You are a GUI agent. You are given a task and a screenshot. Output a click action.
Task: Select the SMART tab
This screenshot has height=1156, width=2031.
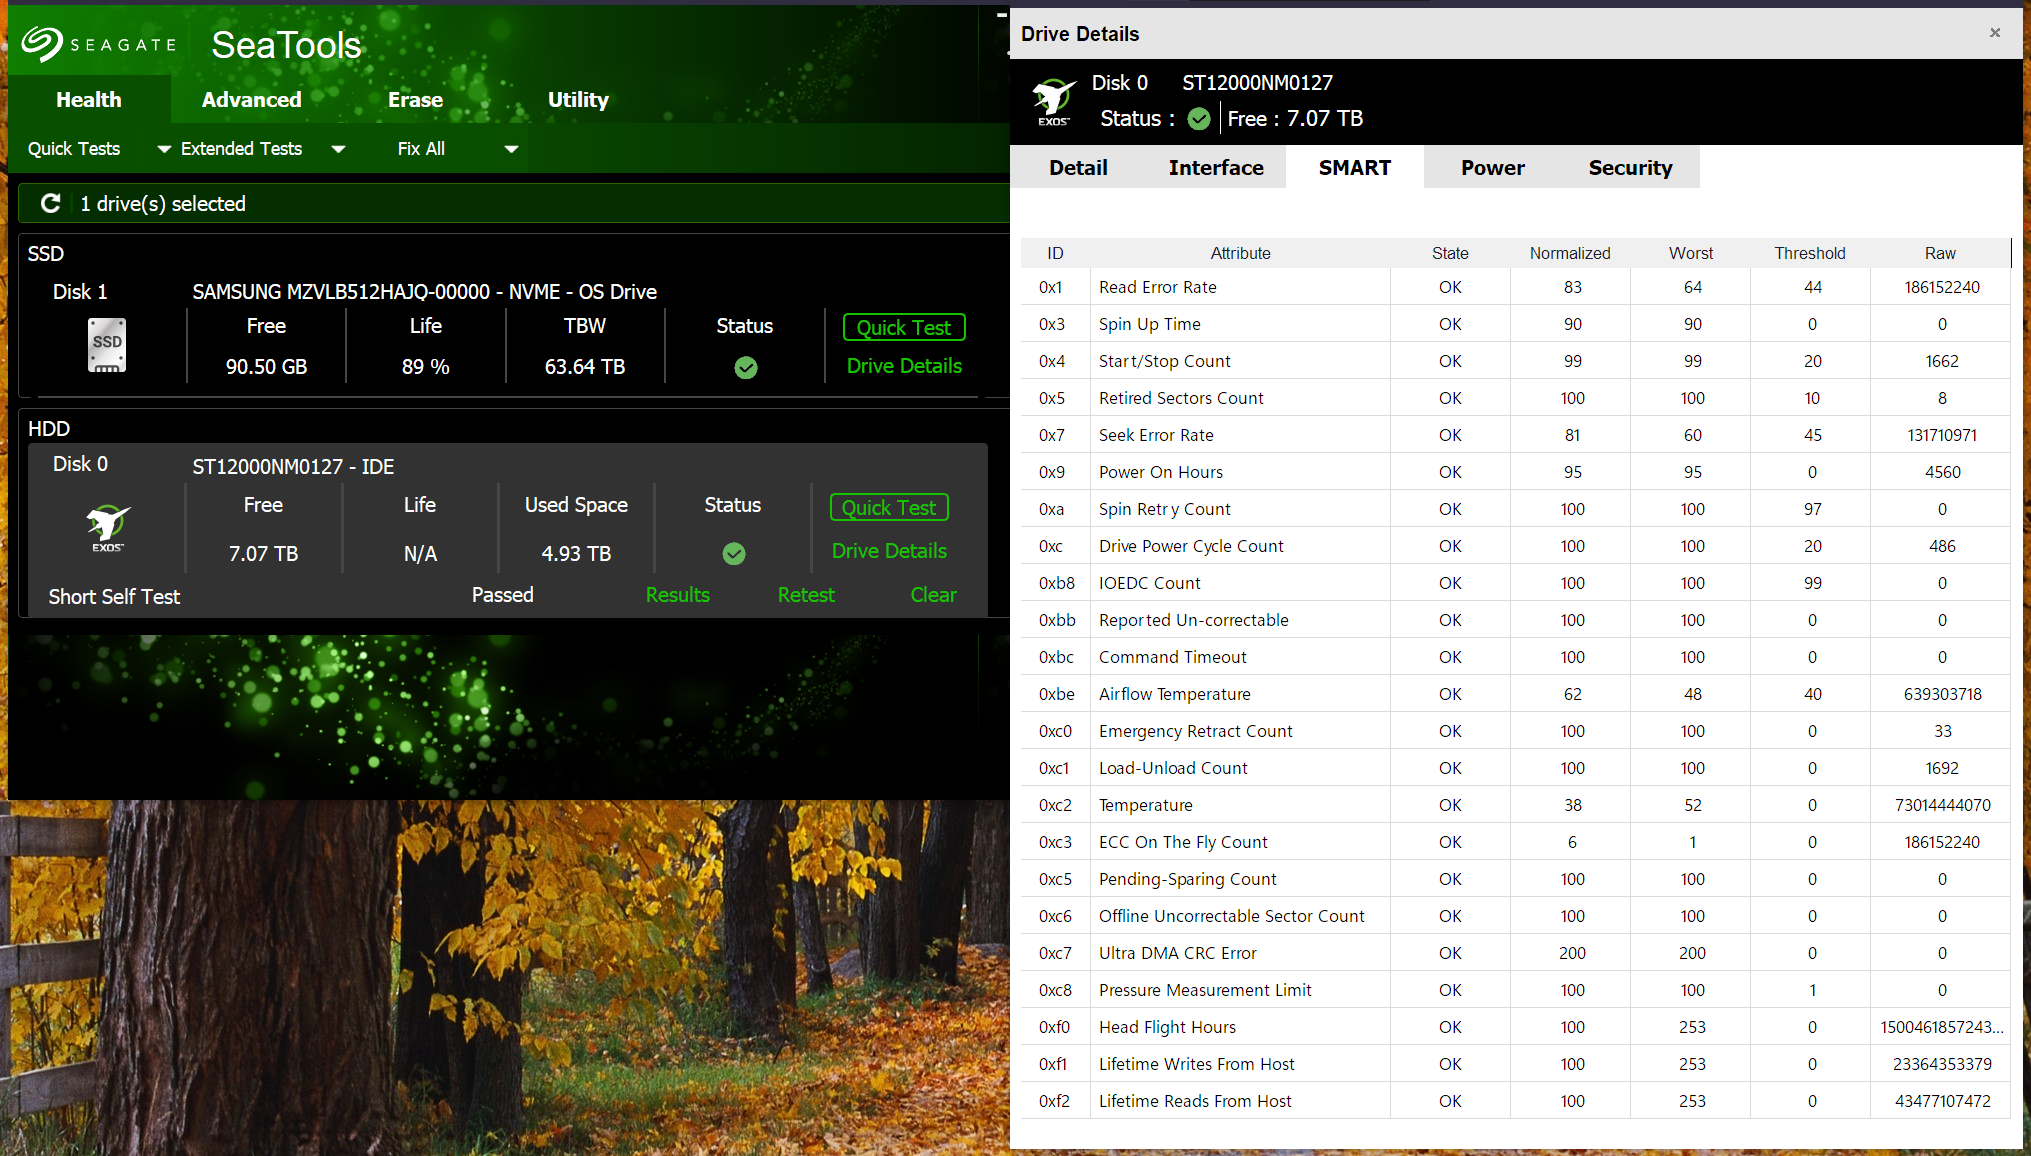coord(1354,167)
